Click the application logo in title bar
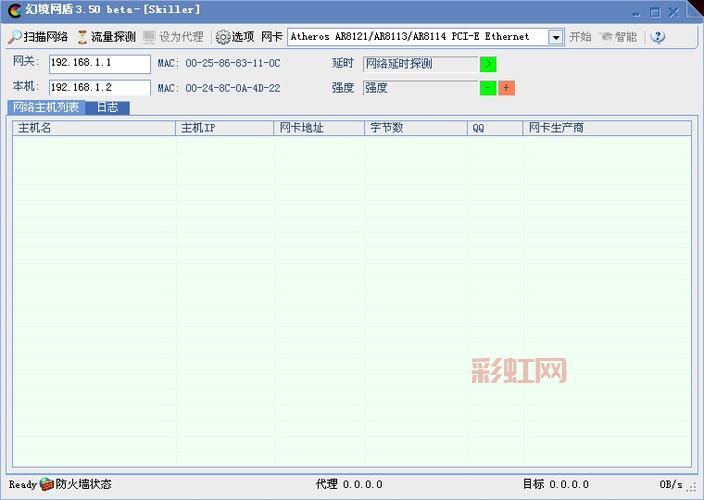Viewport: 704px width, 500px height. pos(15,10)
